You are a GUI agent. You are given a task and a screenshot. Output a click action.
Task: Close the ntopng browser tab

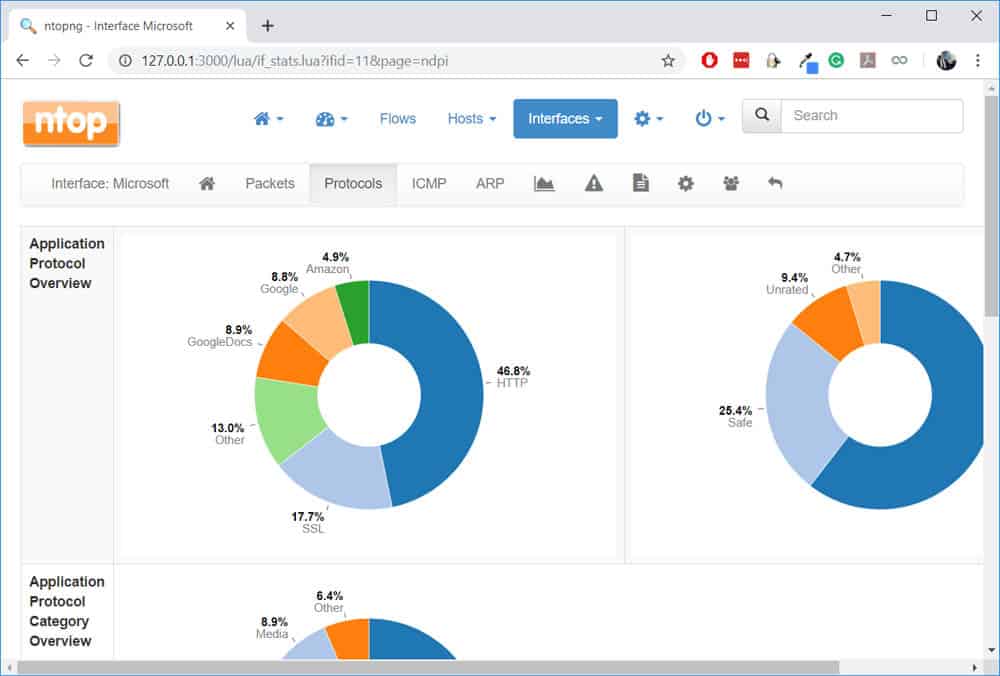(x=230, y=26)
